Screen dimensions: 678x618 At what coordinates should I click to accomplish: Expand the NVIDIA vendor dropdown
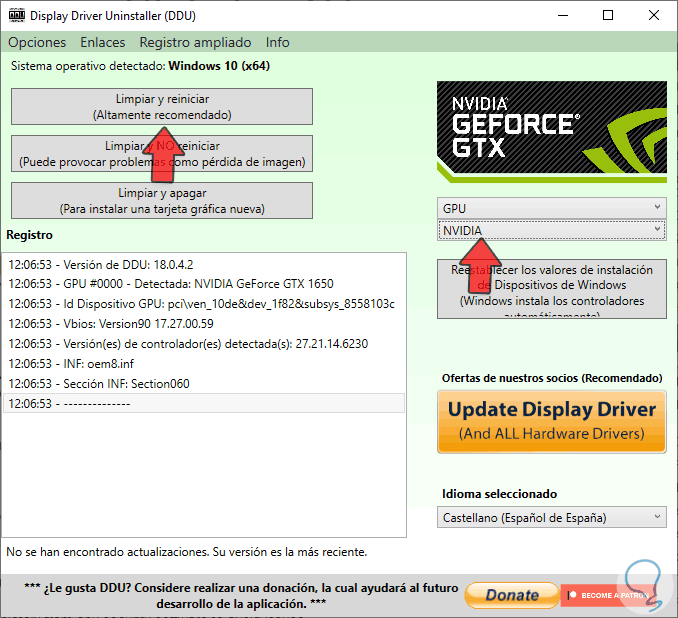click(551, 231)
